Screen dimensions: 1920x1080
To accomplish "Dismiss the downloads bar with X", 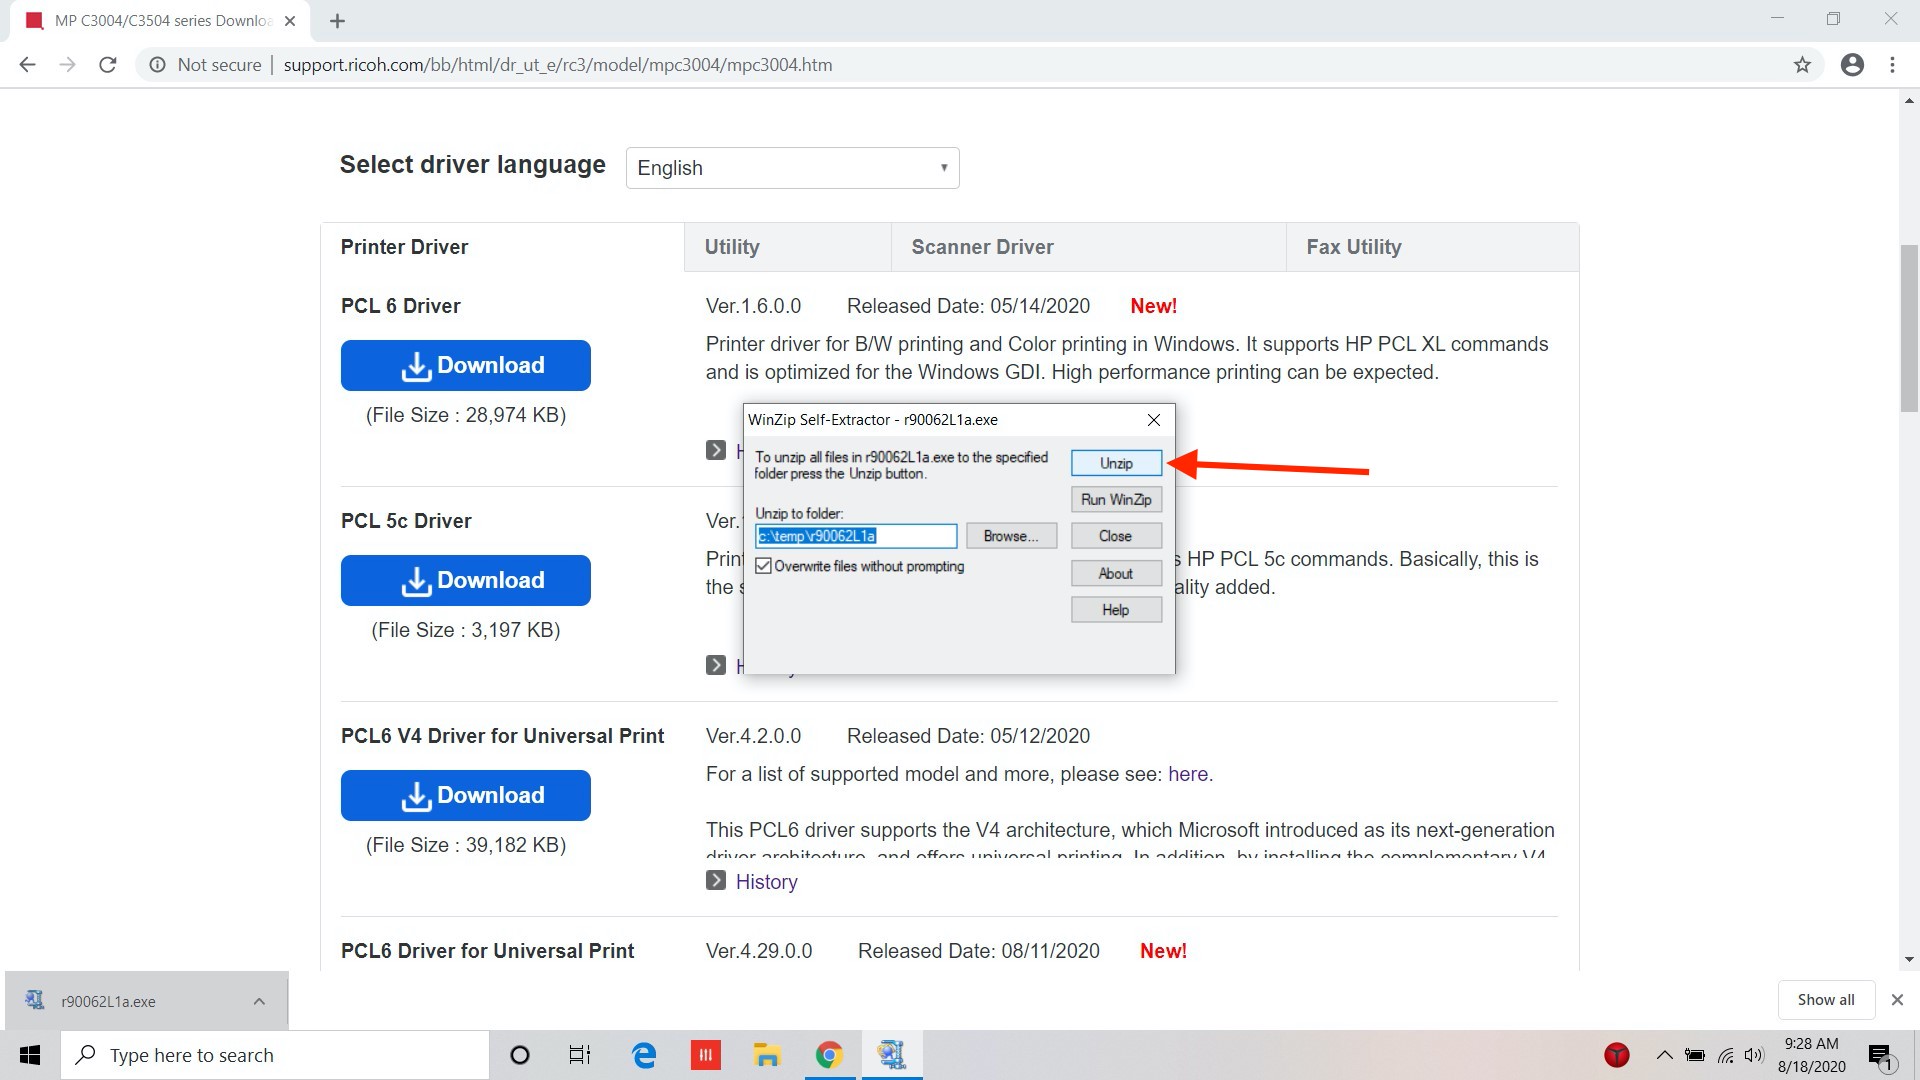I will coord(1897,1000).
